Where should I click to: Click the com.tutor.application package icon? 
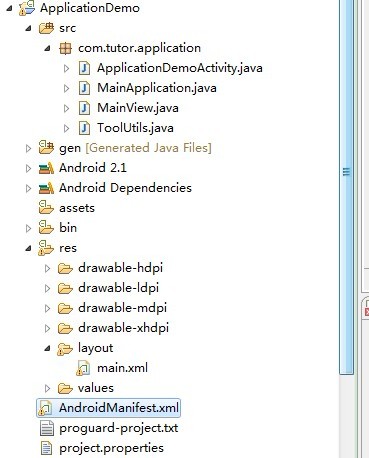point(65,48)
